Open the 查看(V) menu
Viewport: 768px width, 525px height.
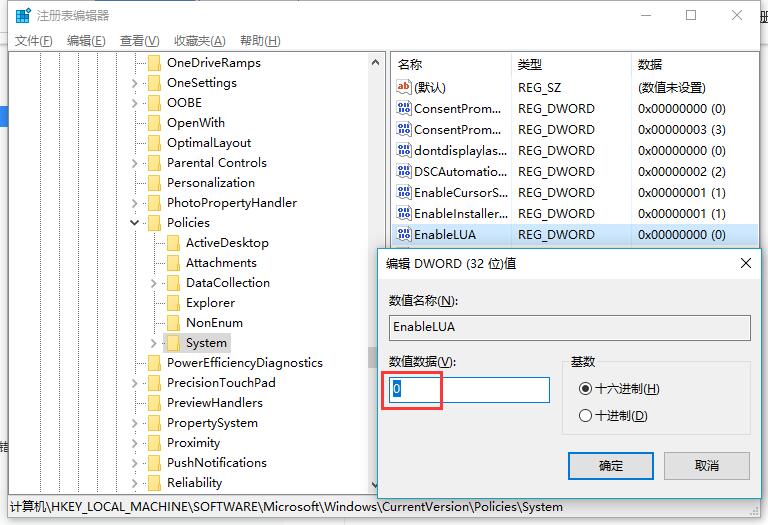click(140, 41)
